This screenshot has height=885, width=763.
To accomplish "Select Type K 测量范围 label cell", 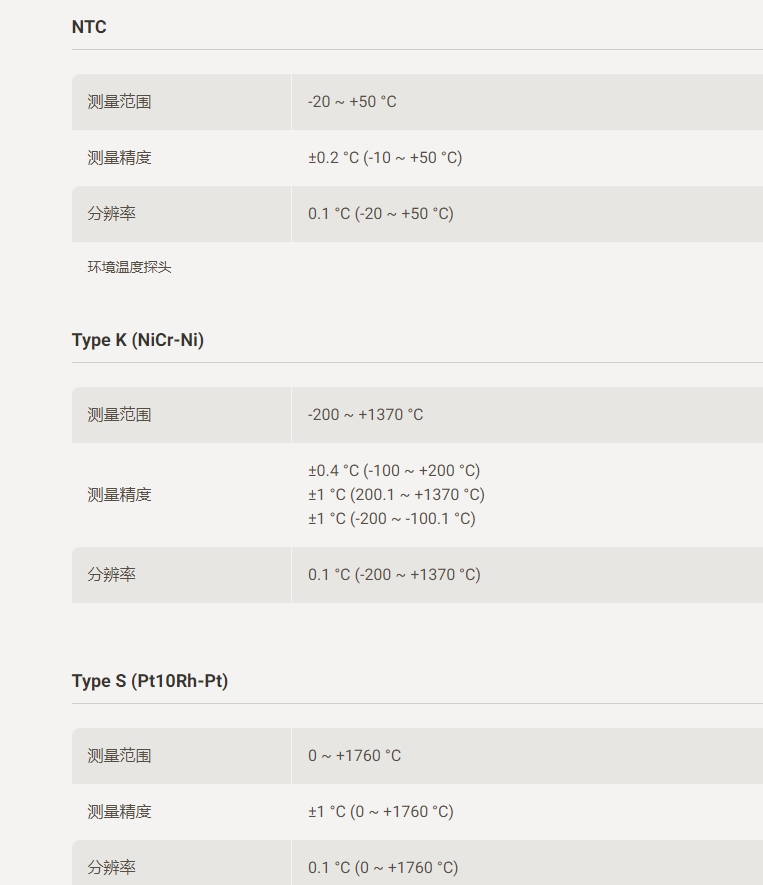I will 181,415.
